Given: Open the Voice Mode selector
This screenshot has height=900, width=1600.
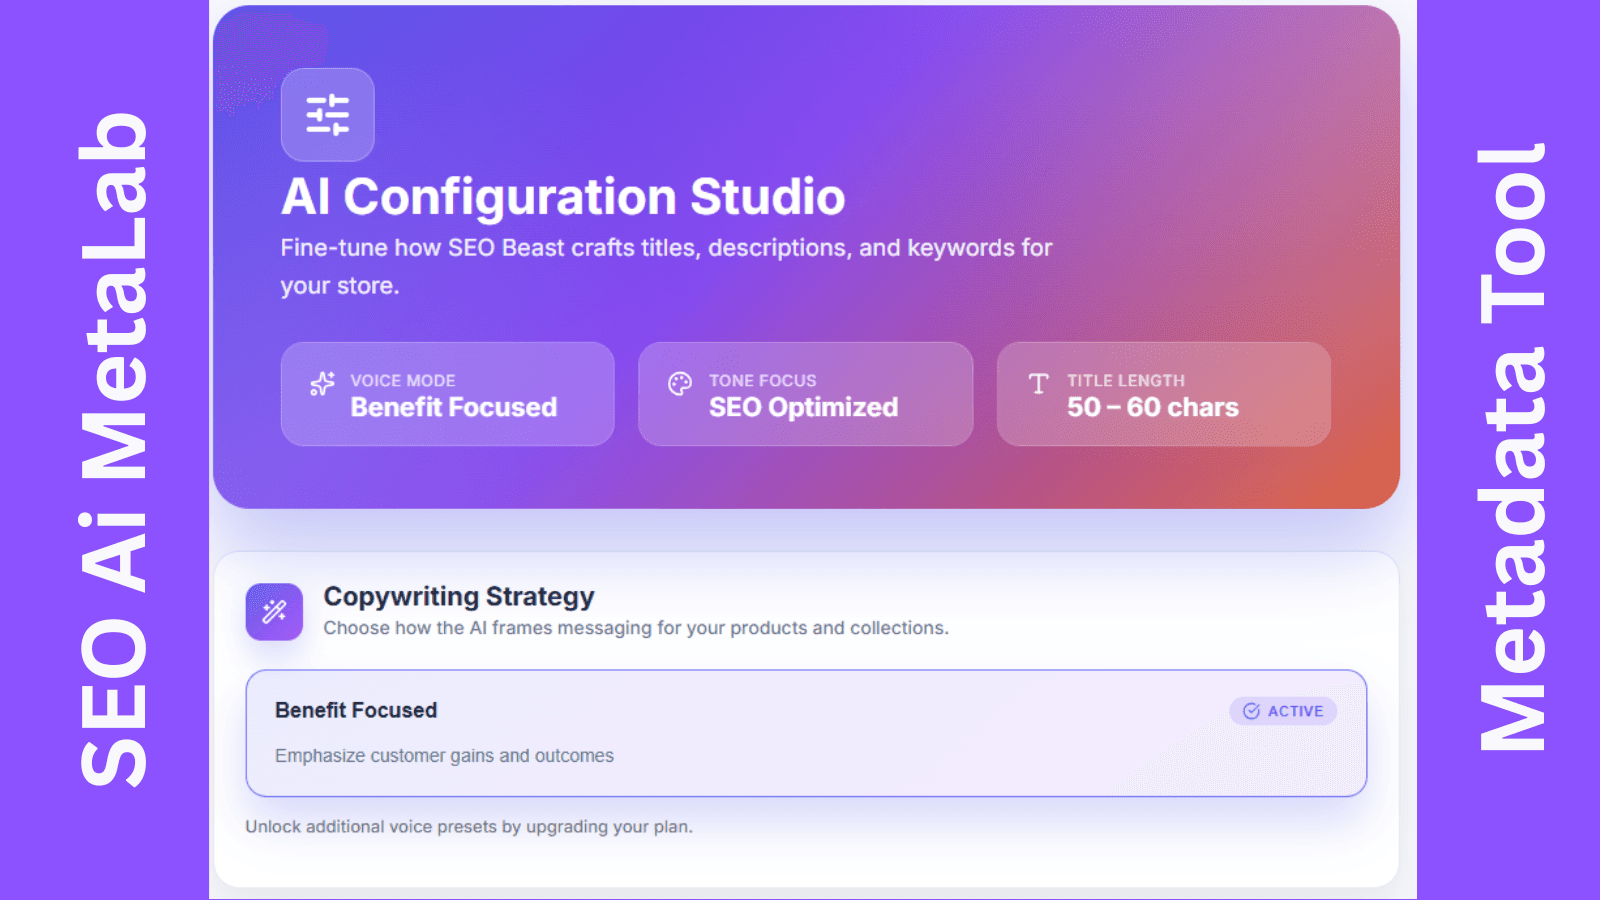Looking at the screenshot, I should coord(447,393).
